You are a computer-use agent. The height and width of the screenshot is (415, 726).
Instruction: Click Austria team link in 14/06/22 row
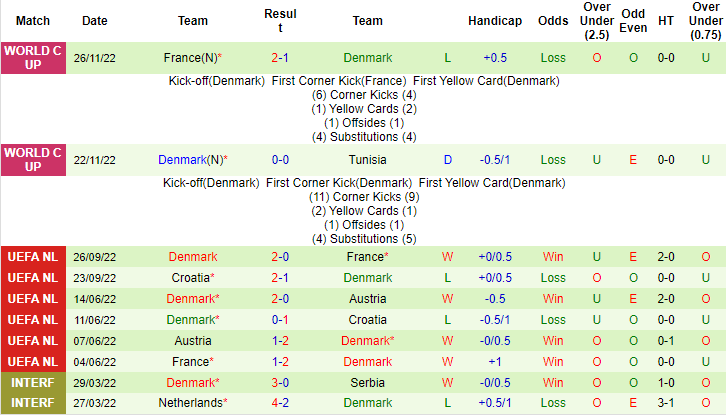(x=367, y=299)
